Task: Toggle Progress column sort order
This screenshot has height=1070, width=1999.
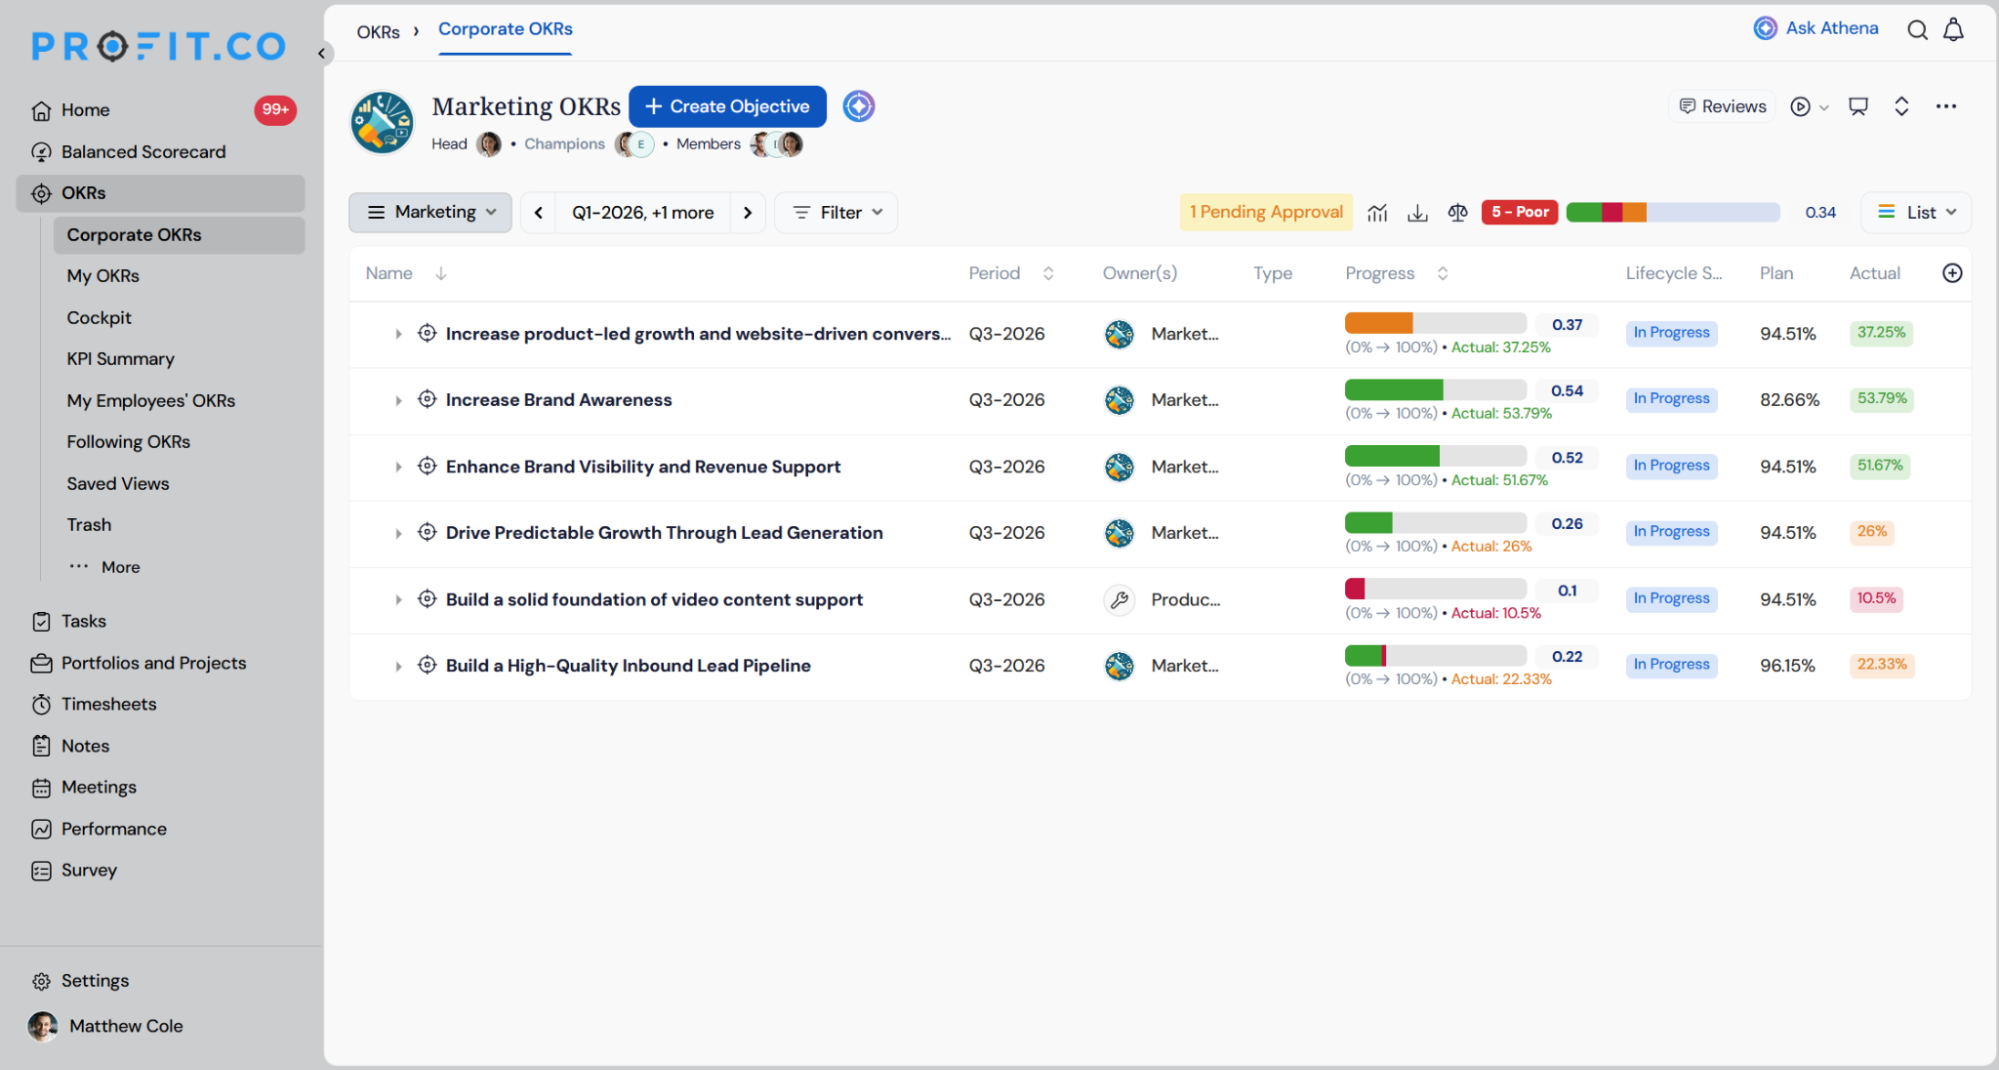Action: [x=1442, y=273]
